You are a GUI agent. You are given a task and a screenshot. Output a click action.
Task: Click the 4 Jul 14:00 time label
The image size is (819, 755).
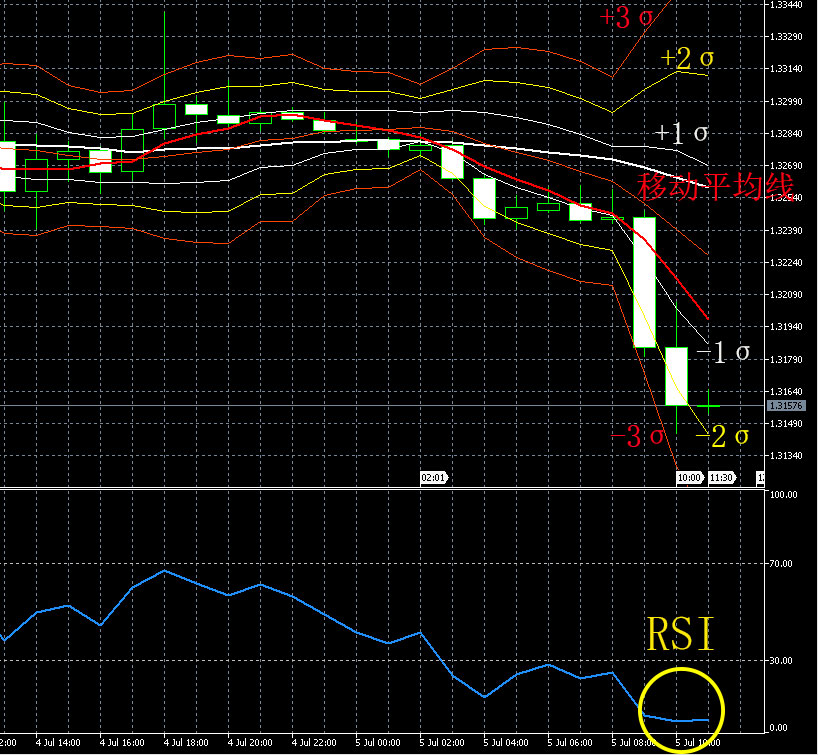coord(58,742)
